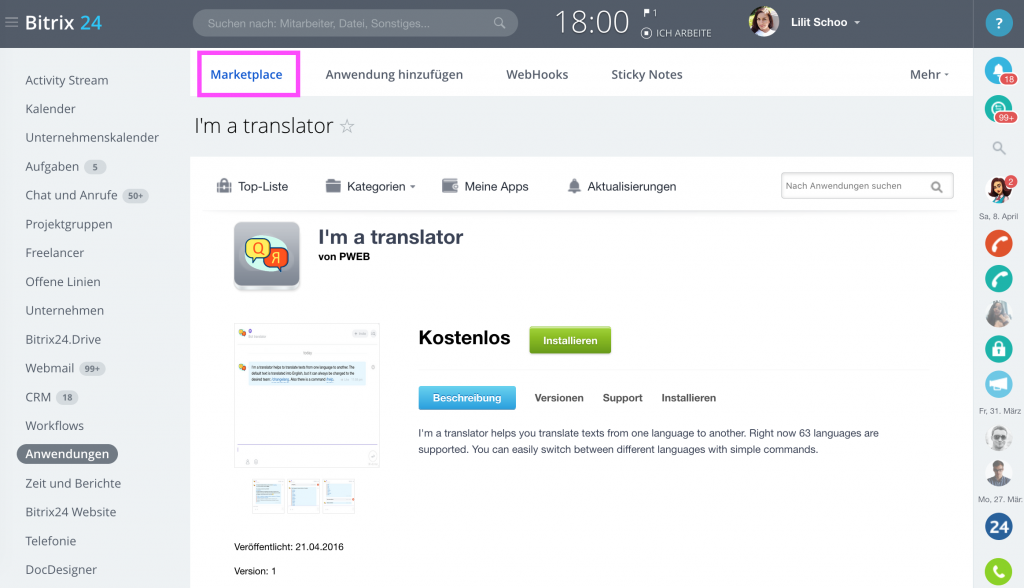The image size is (1024, 588).
Task: Open the blue 24 round icon
Action: [x=999, y=527]
